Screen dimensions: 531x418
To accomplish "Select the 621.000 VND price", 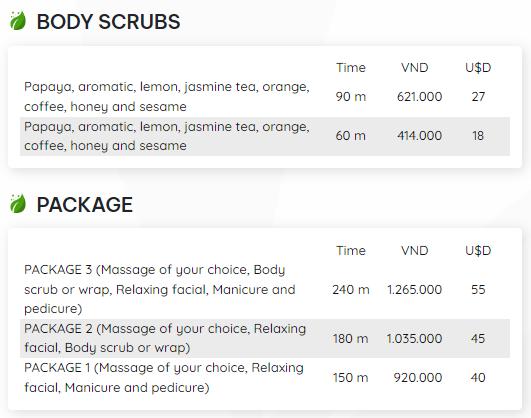I will tap(419, 97).
